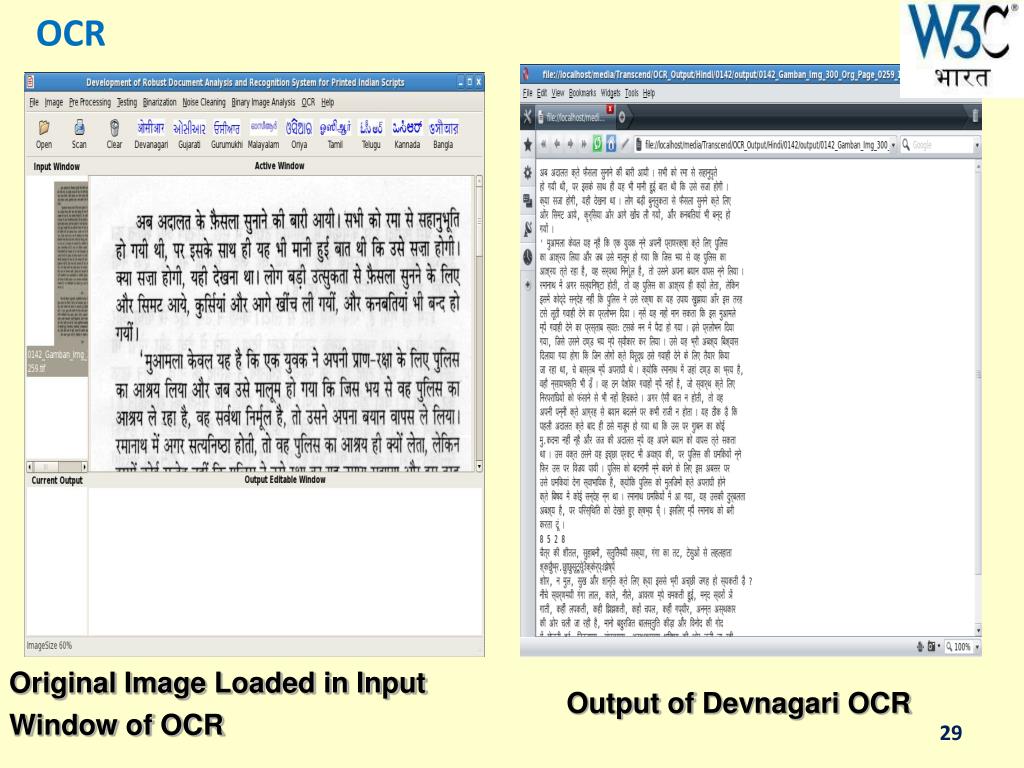The width and height of the screenshot is (1024, 768).
Task: Click the camera icon in browser status bar
Action: tap(931, 647)
